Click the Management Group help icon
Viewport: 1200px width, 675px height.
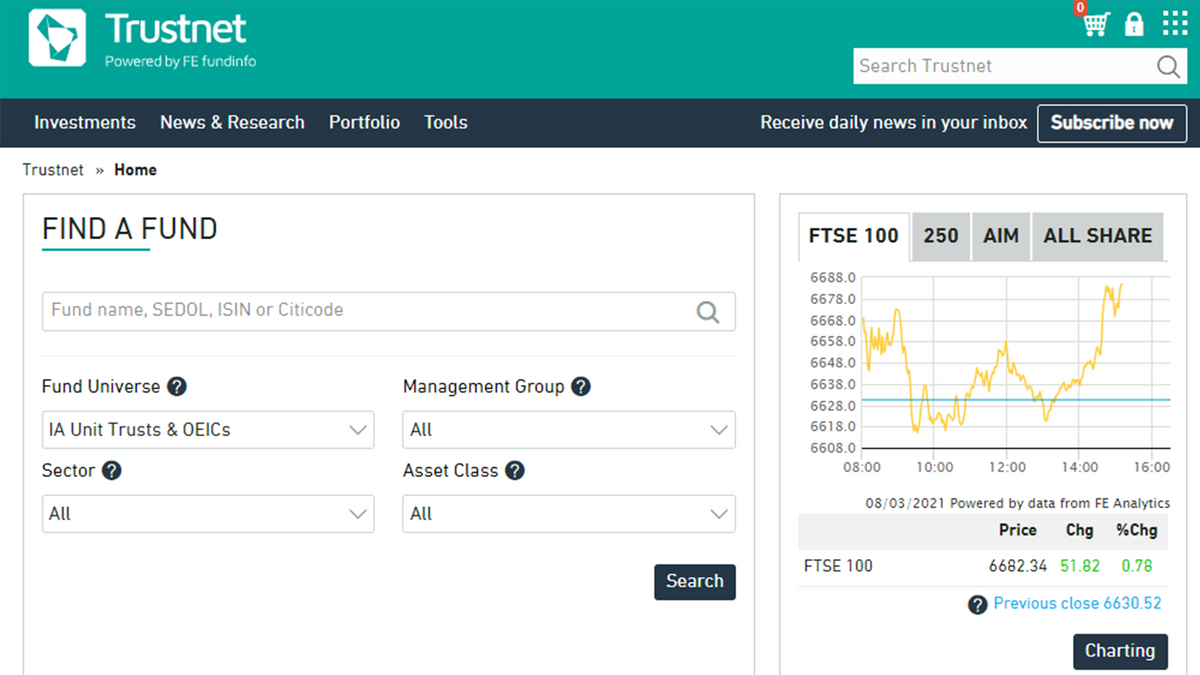[581, 386]
